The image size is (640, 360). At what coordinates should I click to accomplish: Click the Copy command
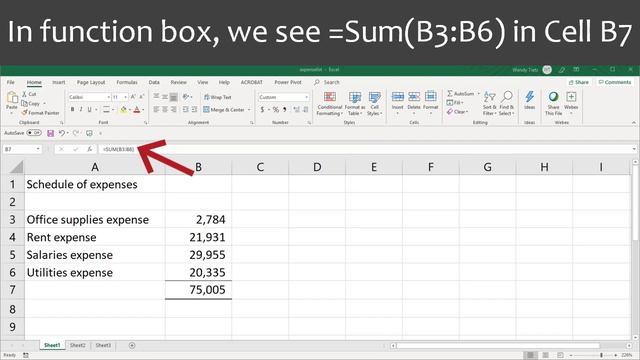[x=31, y=103]
